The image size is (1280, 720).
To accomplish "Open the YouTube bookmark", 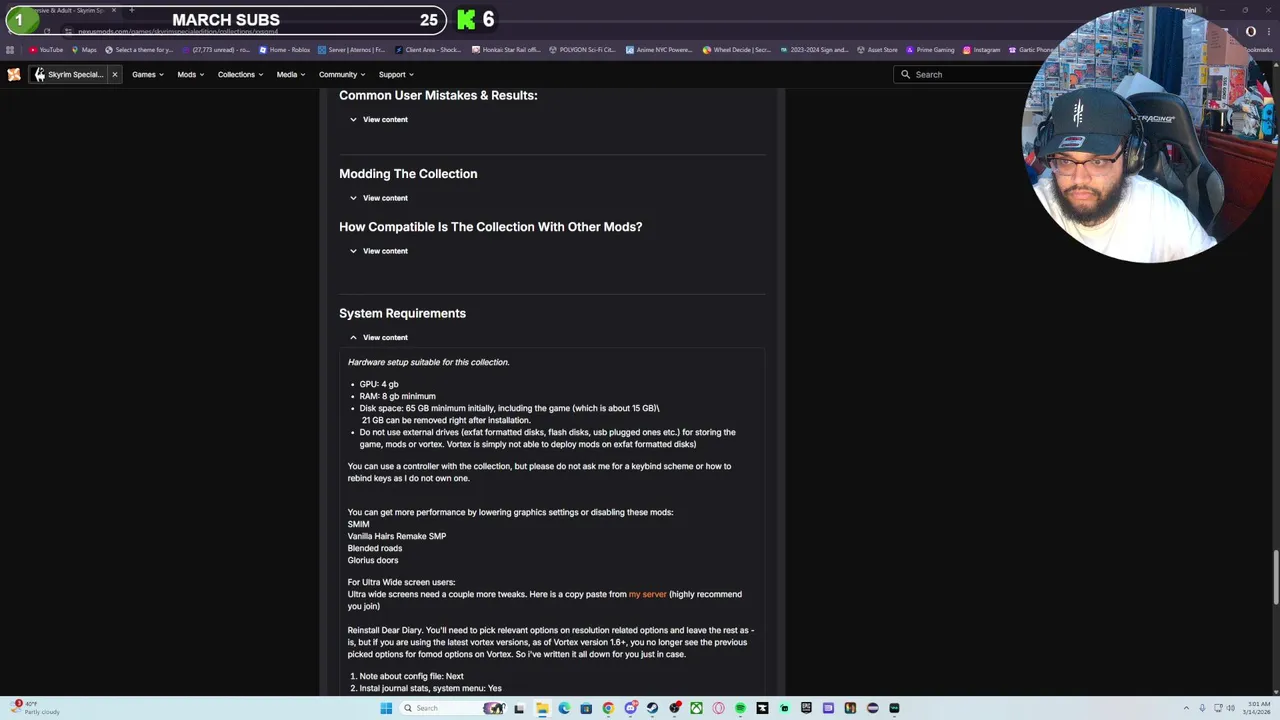I will [46, 49].
